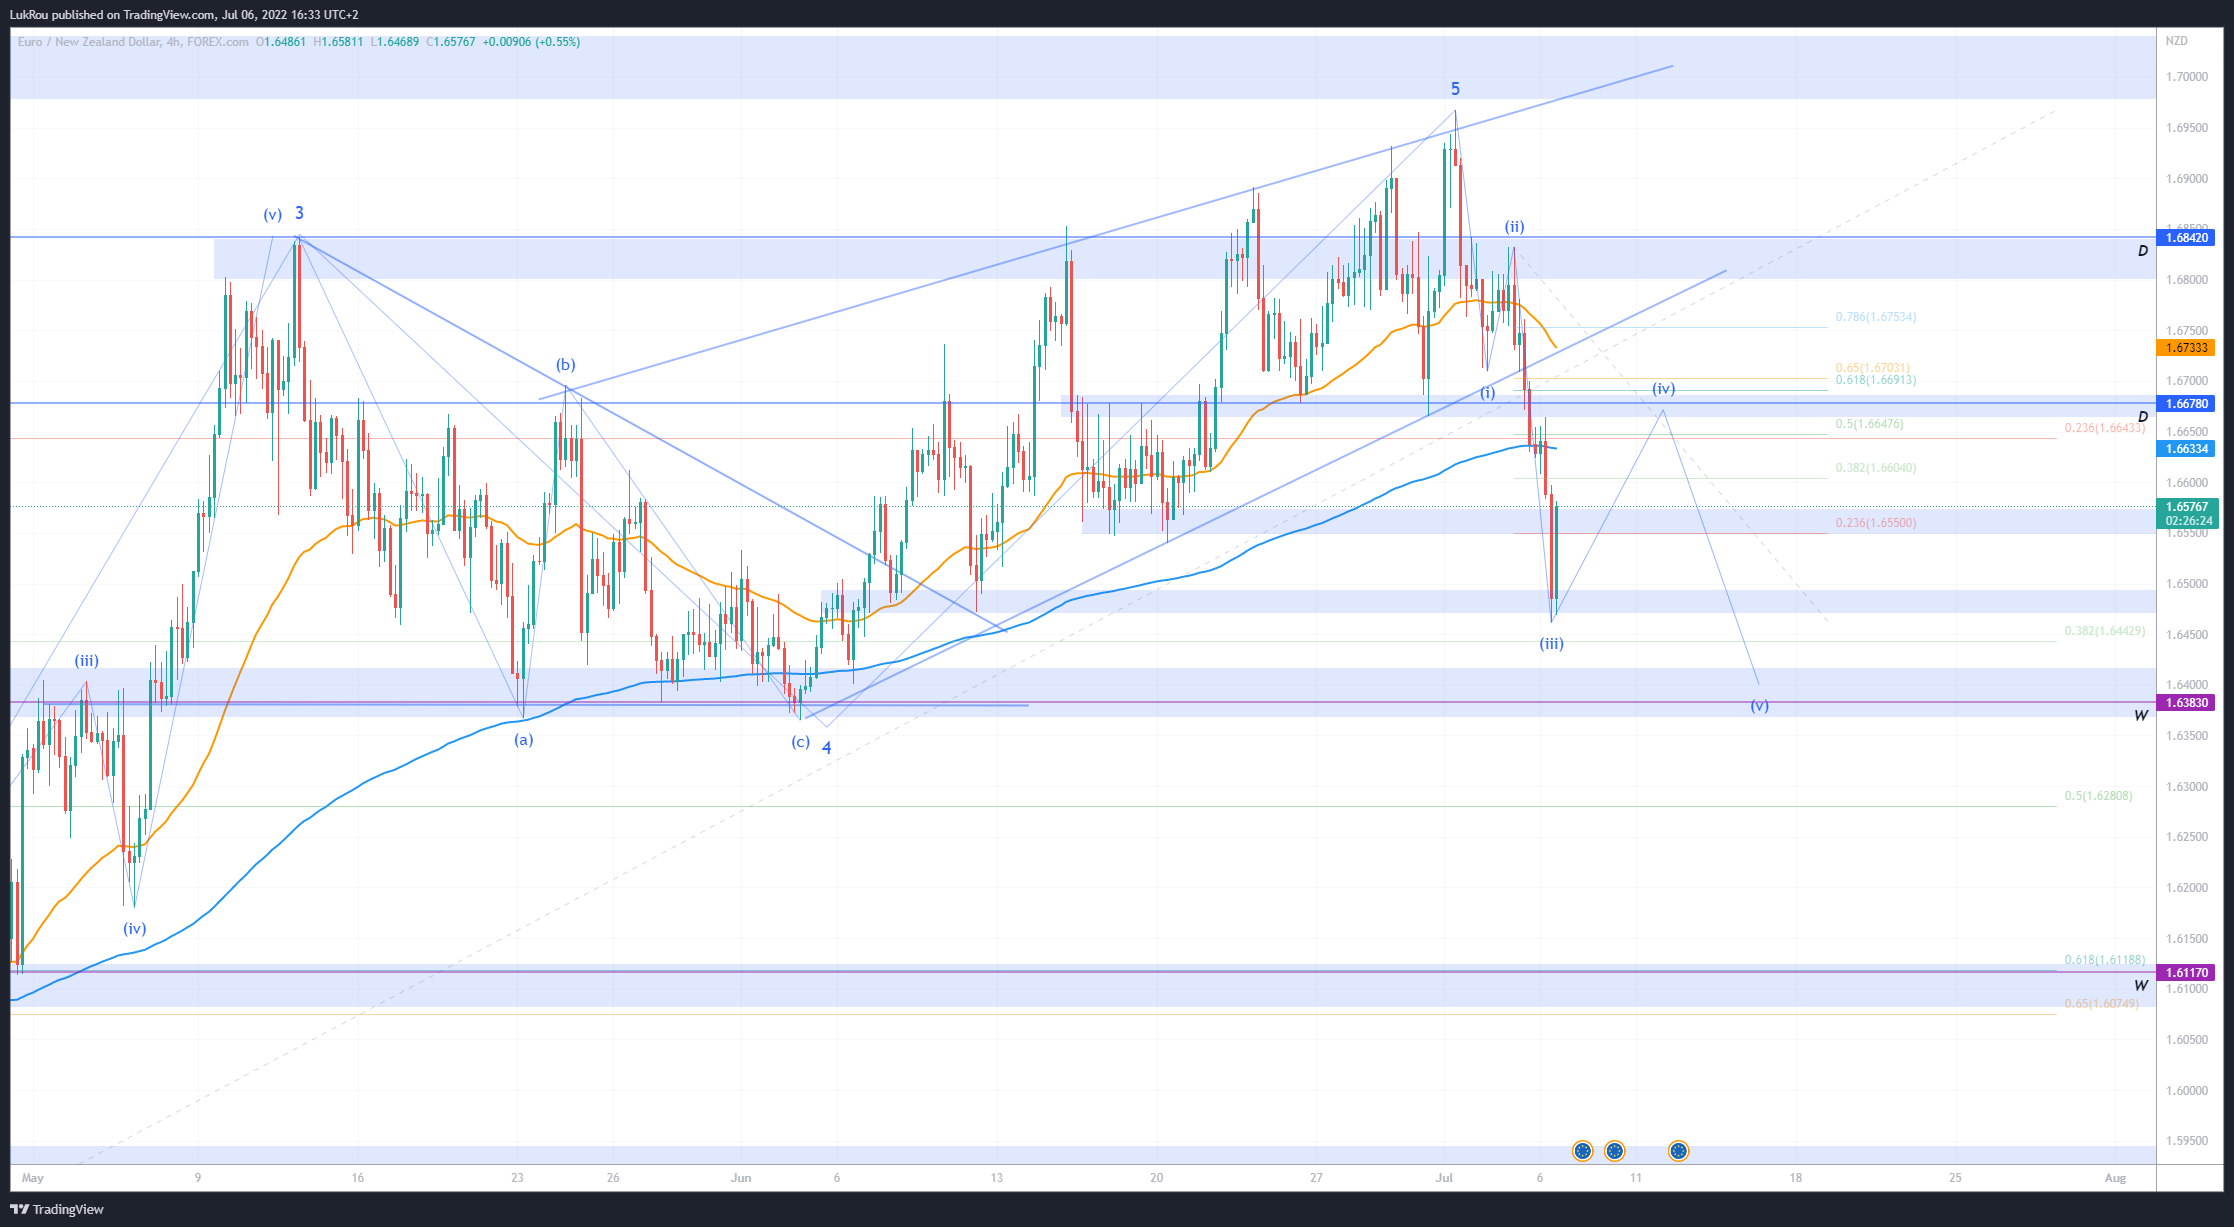Click the 0.5(1.62808) Fibonacci retracement label
This screenshot has width=2234, height=1227.
2098,796
